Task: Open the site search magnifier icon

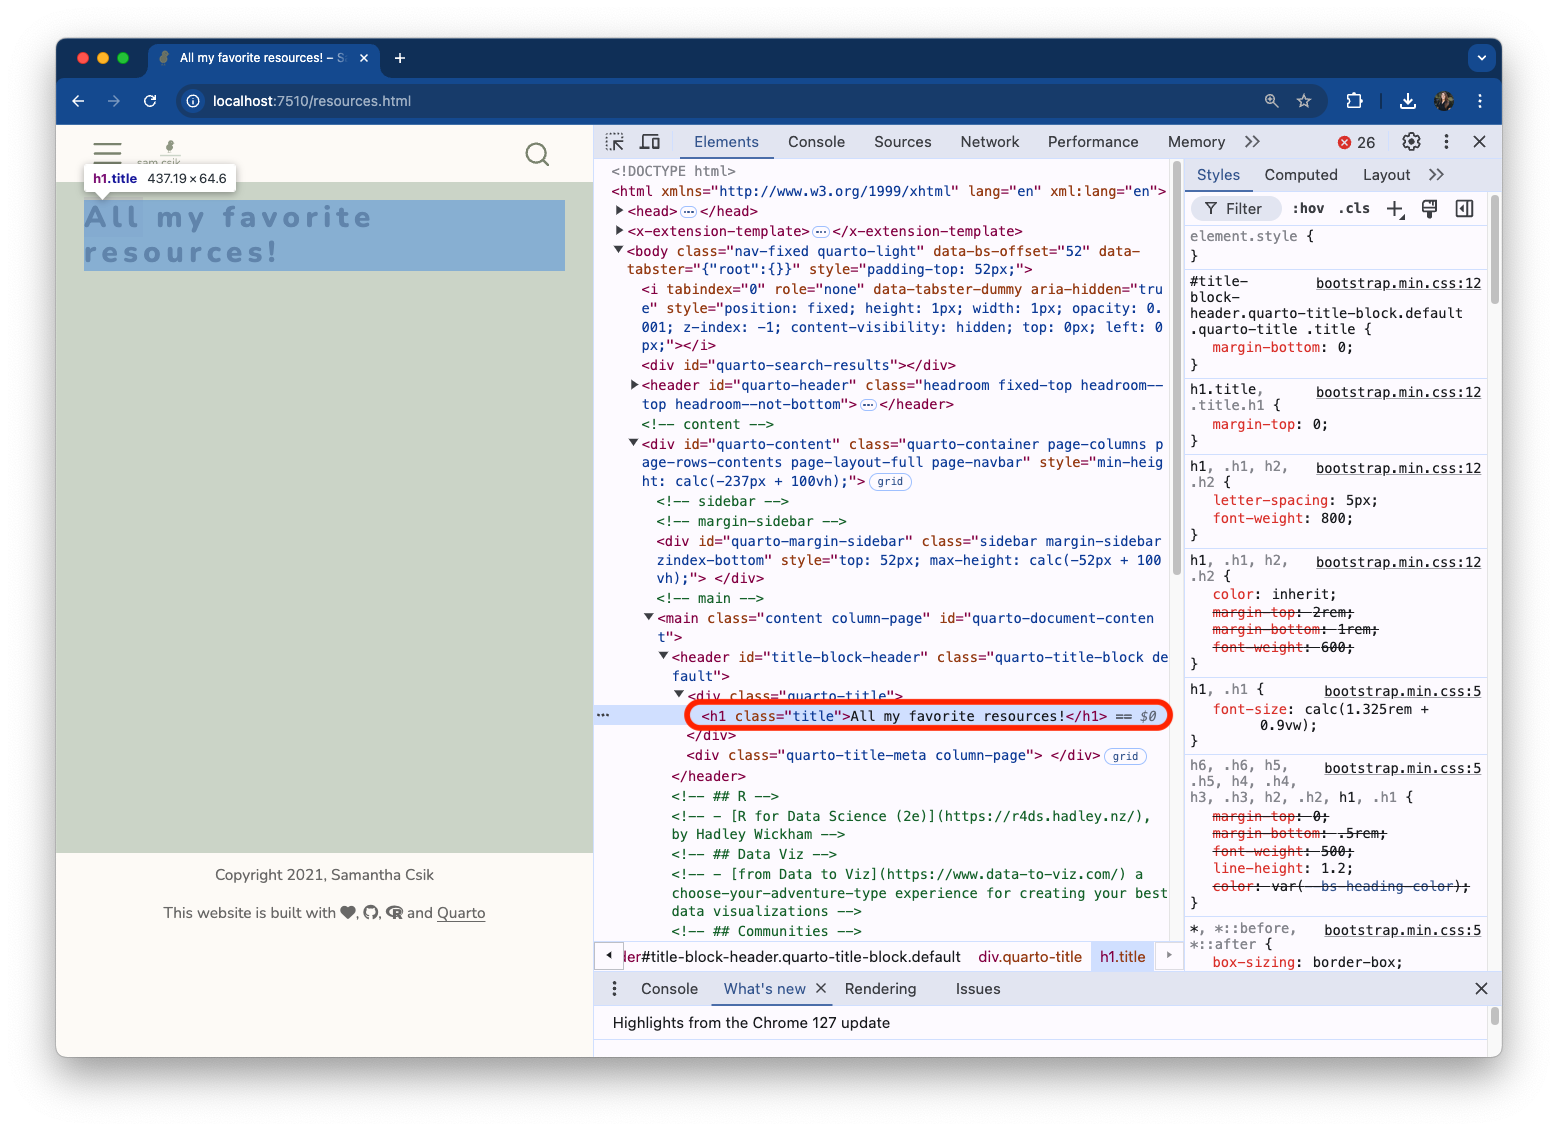Action: (537, 154)
